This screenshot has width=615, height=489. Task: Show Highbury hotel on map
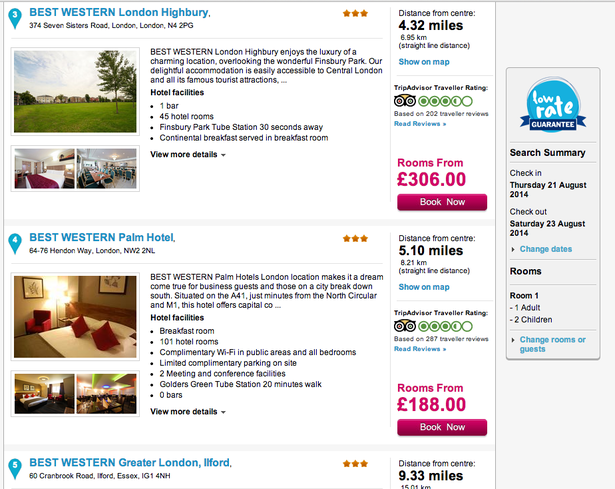point(423,62)
